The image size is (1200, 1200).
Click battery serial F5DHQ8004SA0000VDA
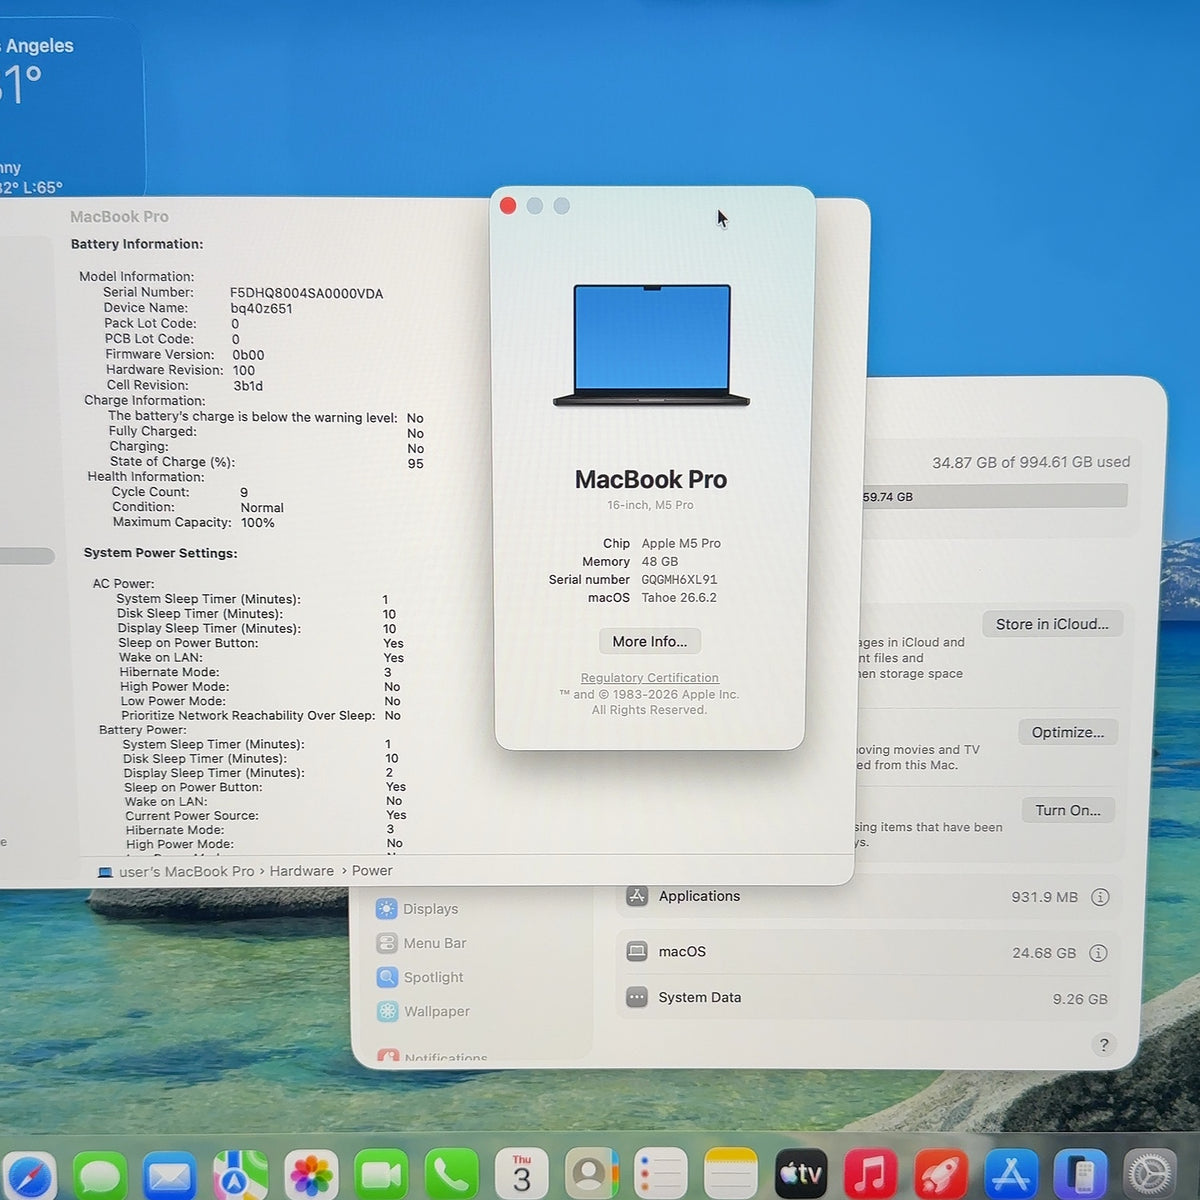pyautogui.click(x=306, y=293)
